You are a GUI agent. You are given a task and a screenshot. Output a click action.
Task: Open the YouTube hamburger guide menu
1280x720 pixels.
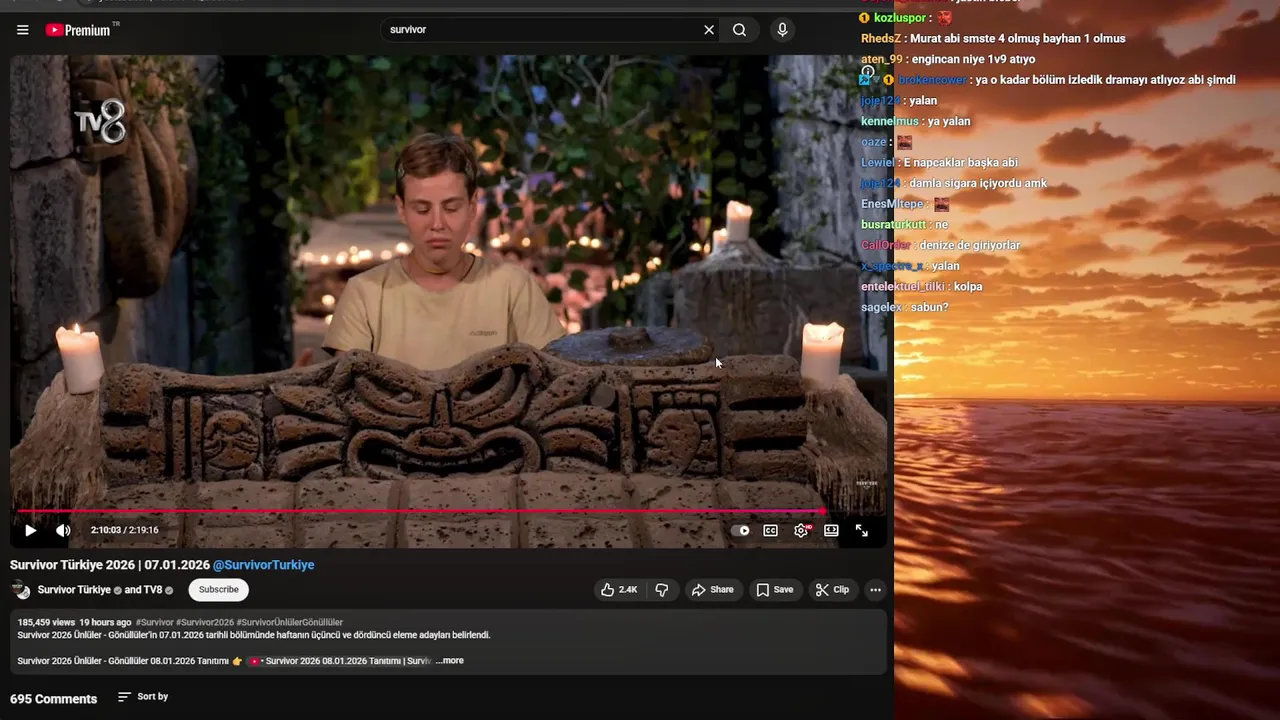coord(22,30)
